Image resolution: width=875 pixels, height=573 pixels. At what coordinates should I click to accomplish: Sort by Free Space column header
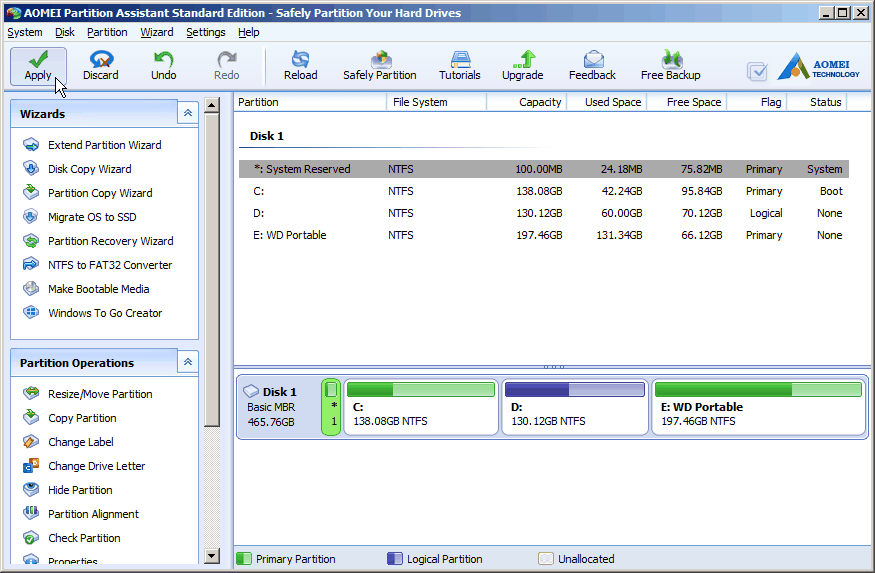pyautogui.click(x=687, y=102)
